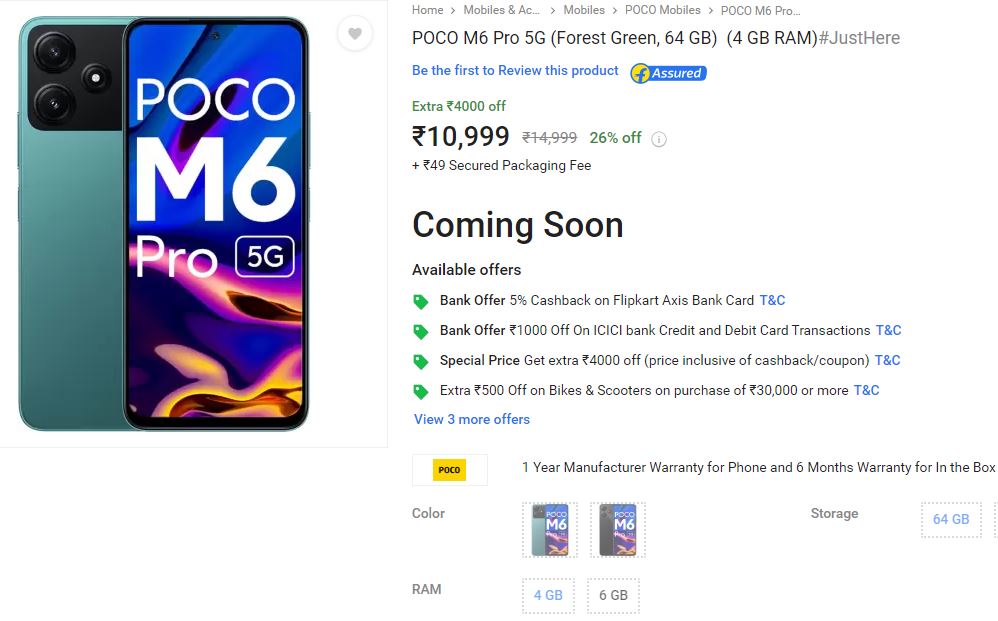The height and width of the screenshot is (621, 998).
Task: Open T&C for Bikes & Scooters offer
Action: [866, 390]
